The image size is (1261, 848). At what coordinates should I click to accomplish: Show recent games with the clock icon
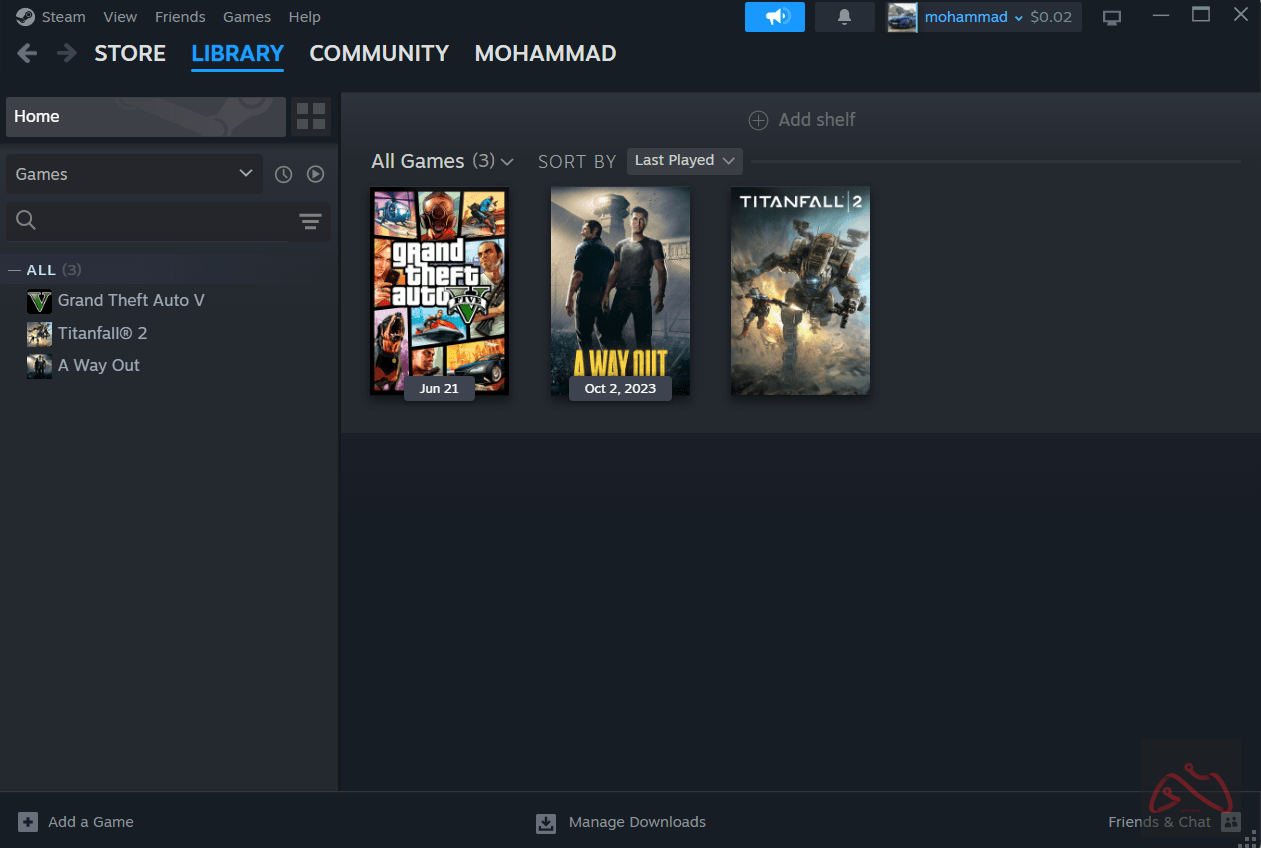[x=283, y=173]
